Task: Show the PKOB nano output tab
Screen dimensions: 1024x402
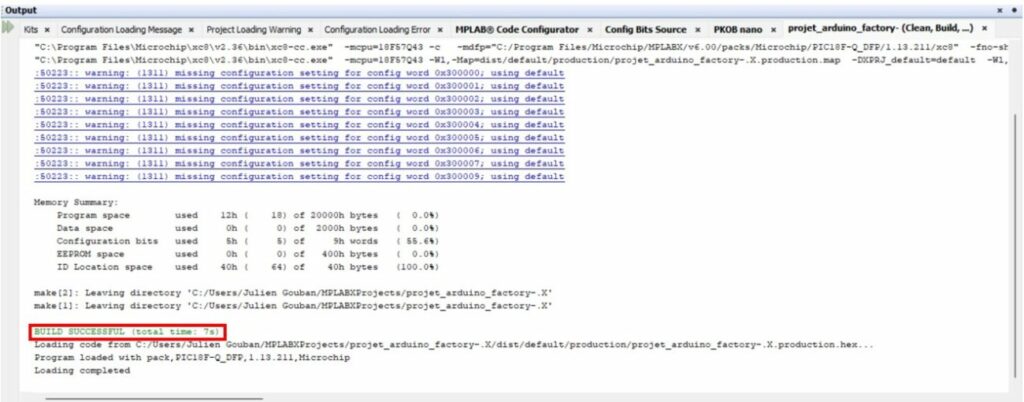Action: tap(737, 30)
